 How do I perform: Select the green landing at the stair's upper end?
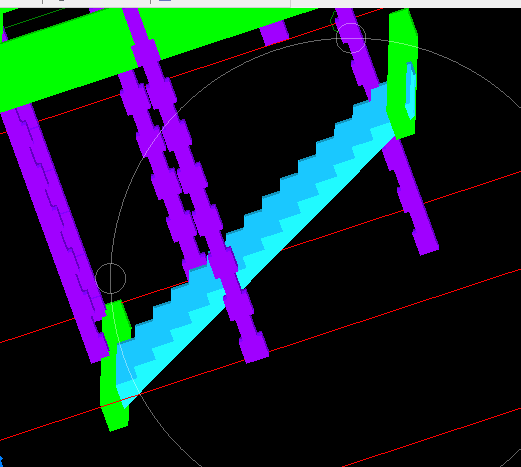(403, 73)
